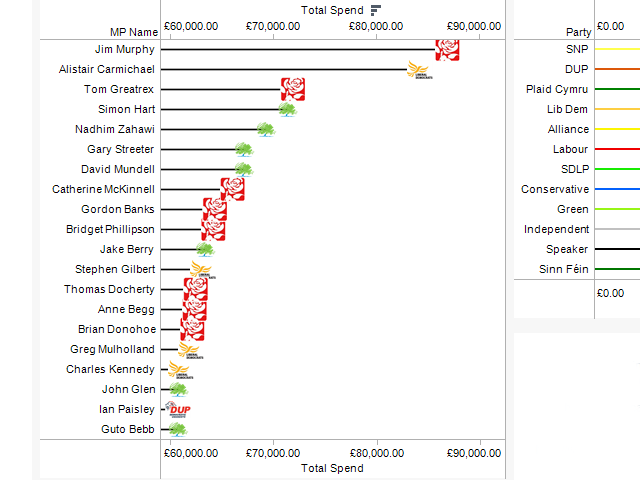Select the Labour red bar in party chart
Image resolution: width=640 pixels, height=480 pixels.
(617, 149)
